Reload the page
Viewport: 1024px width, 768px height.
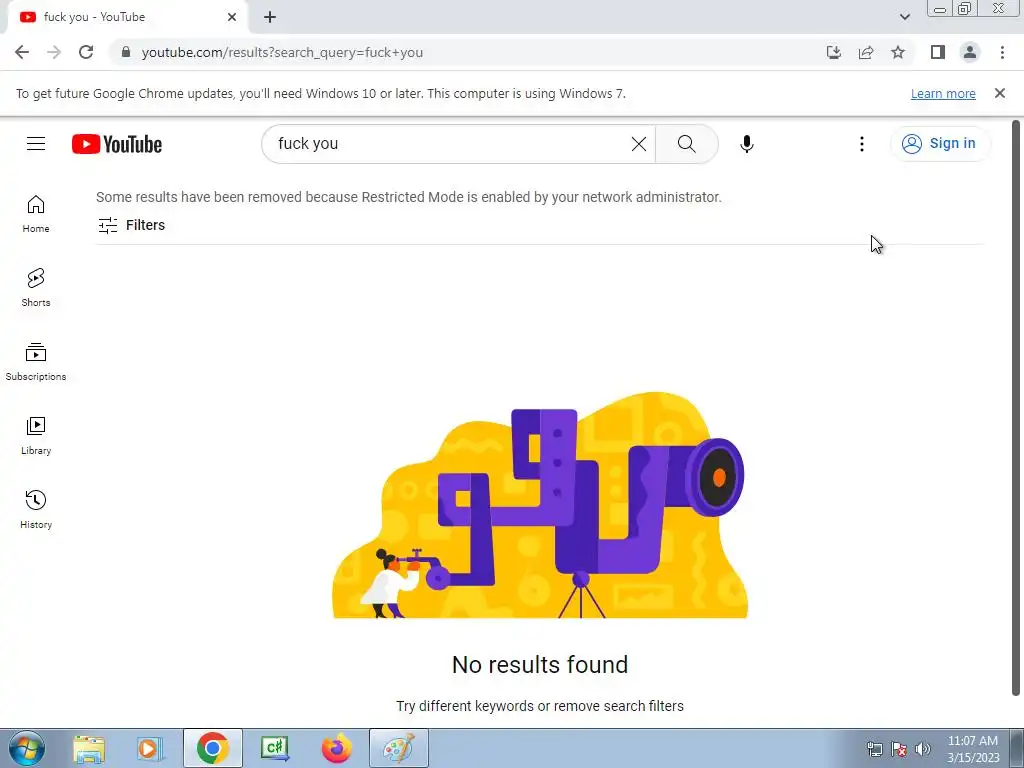86,52
